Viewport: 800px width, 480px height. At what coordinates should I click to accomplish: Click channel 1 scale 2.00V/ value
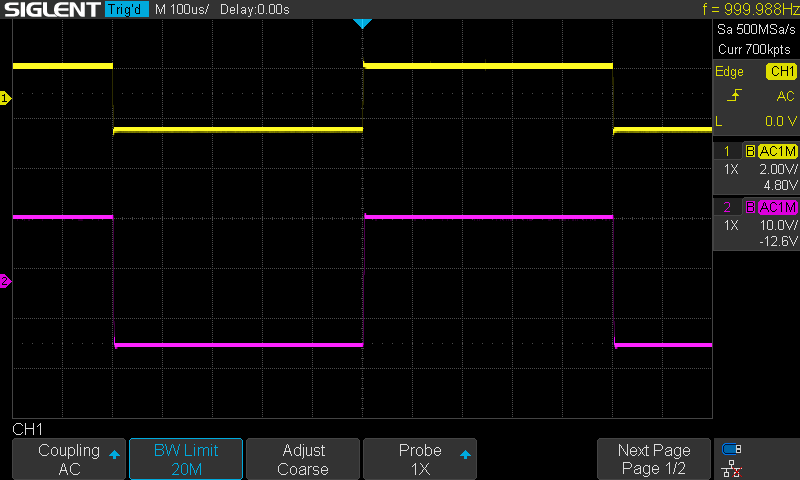(x=778, y=169)
